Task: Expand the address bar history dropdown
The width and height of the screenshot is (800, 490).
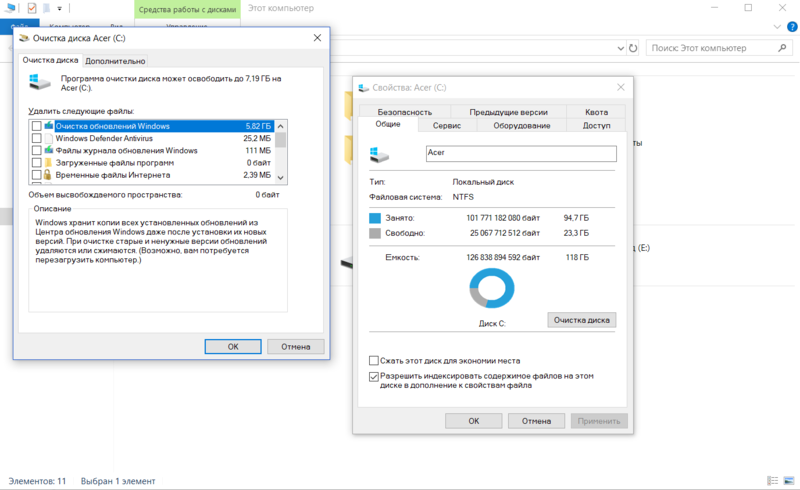Action: pos(620,48)
